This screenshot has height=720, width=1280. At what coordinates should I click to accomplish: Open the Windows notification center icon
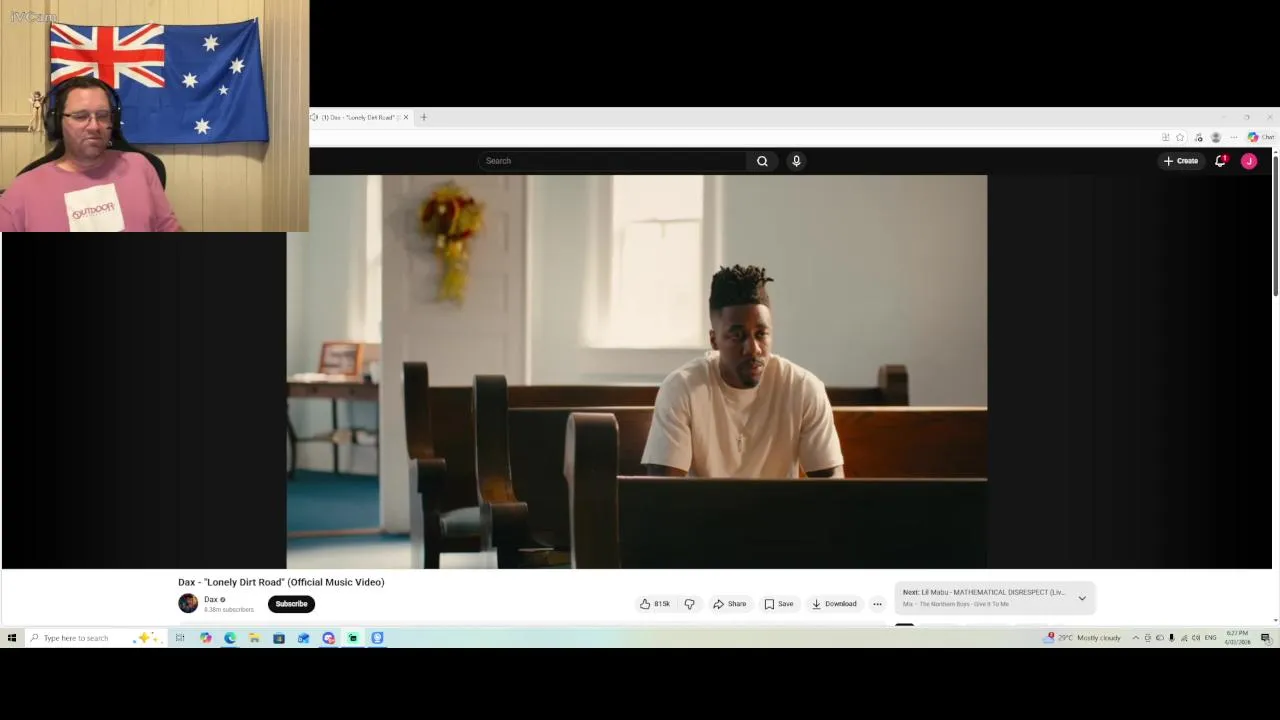click(1265, 638)
